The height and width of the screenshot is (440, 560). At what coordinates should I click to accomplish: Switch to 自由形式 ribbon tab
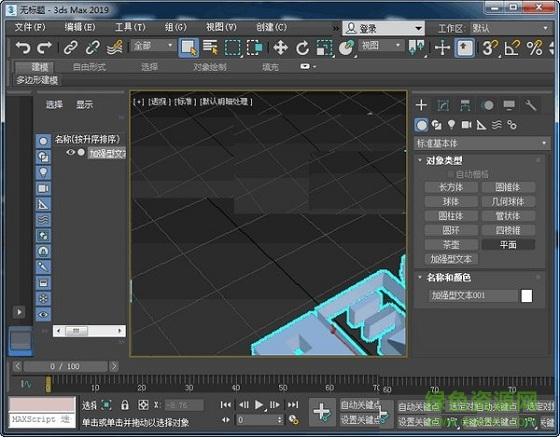[89, 67]
